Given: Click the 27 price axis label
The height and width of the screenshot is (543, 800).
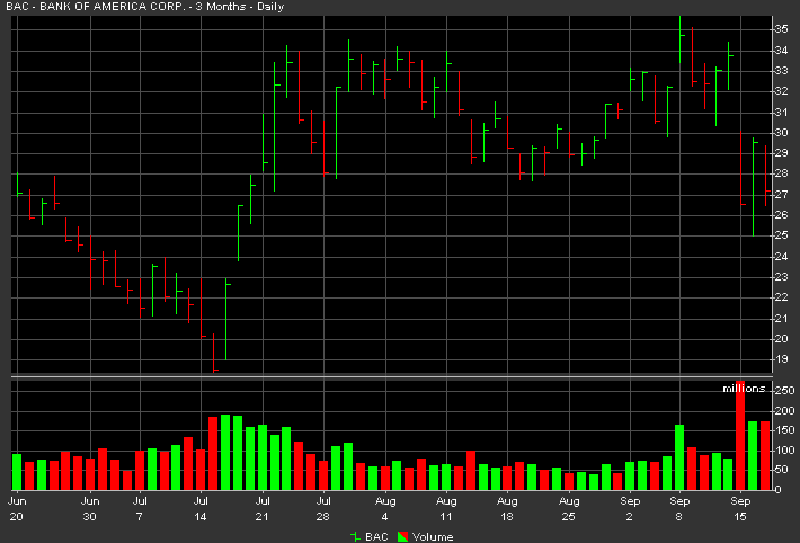Looking at the screenshot, I should (781, 194).
